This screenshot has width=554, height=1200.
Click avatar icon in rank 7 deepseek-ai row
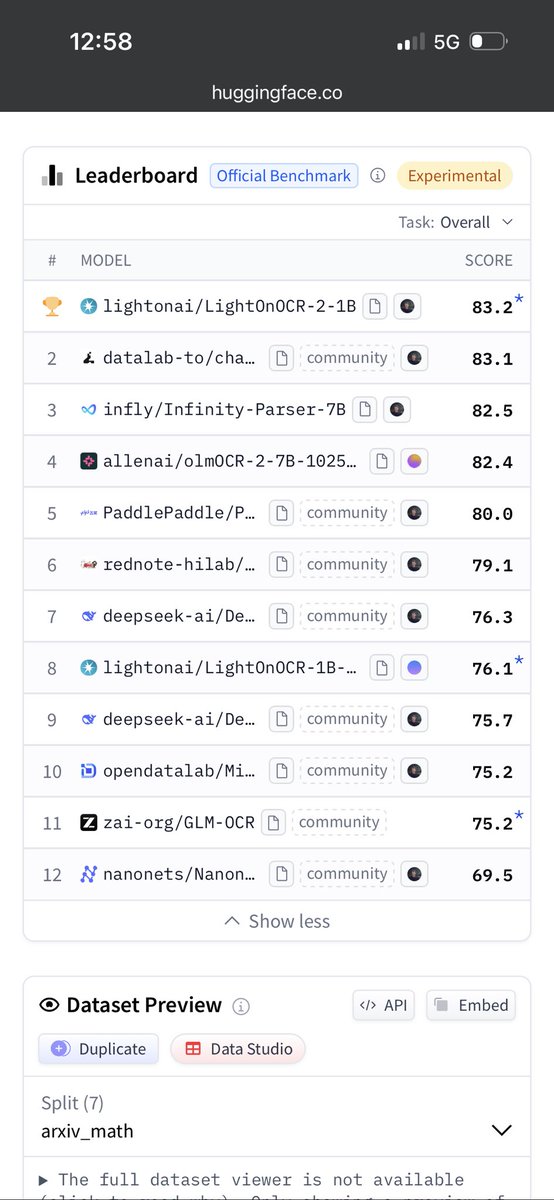coord(414,616)
